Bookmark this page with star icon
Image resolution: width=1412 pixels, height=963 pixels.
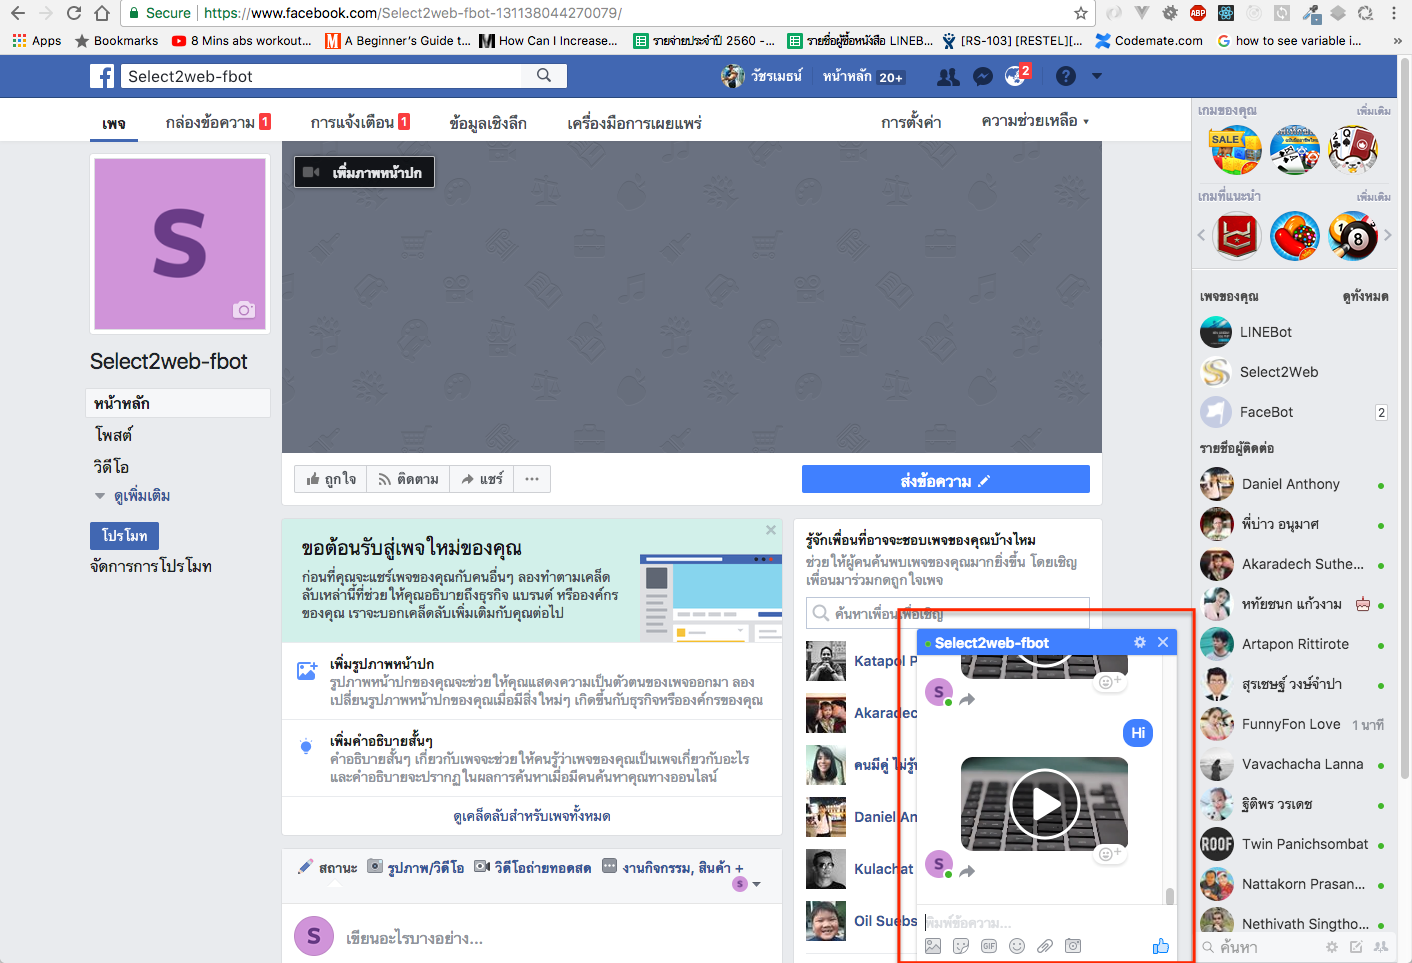click(x=1080, y=13)
